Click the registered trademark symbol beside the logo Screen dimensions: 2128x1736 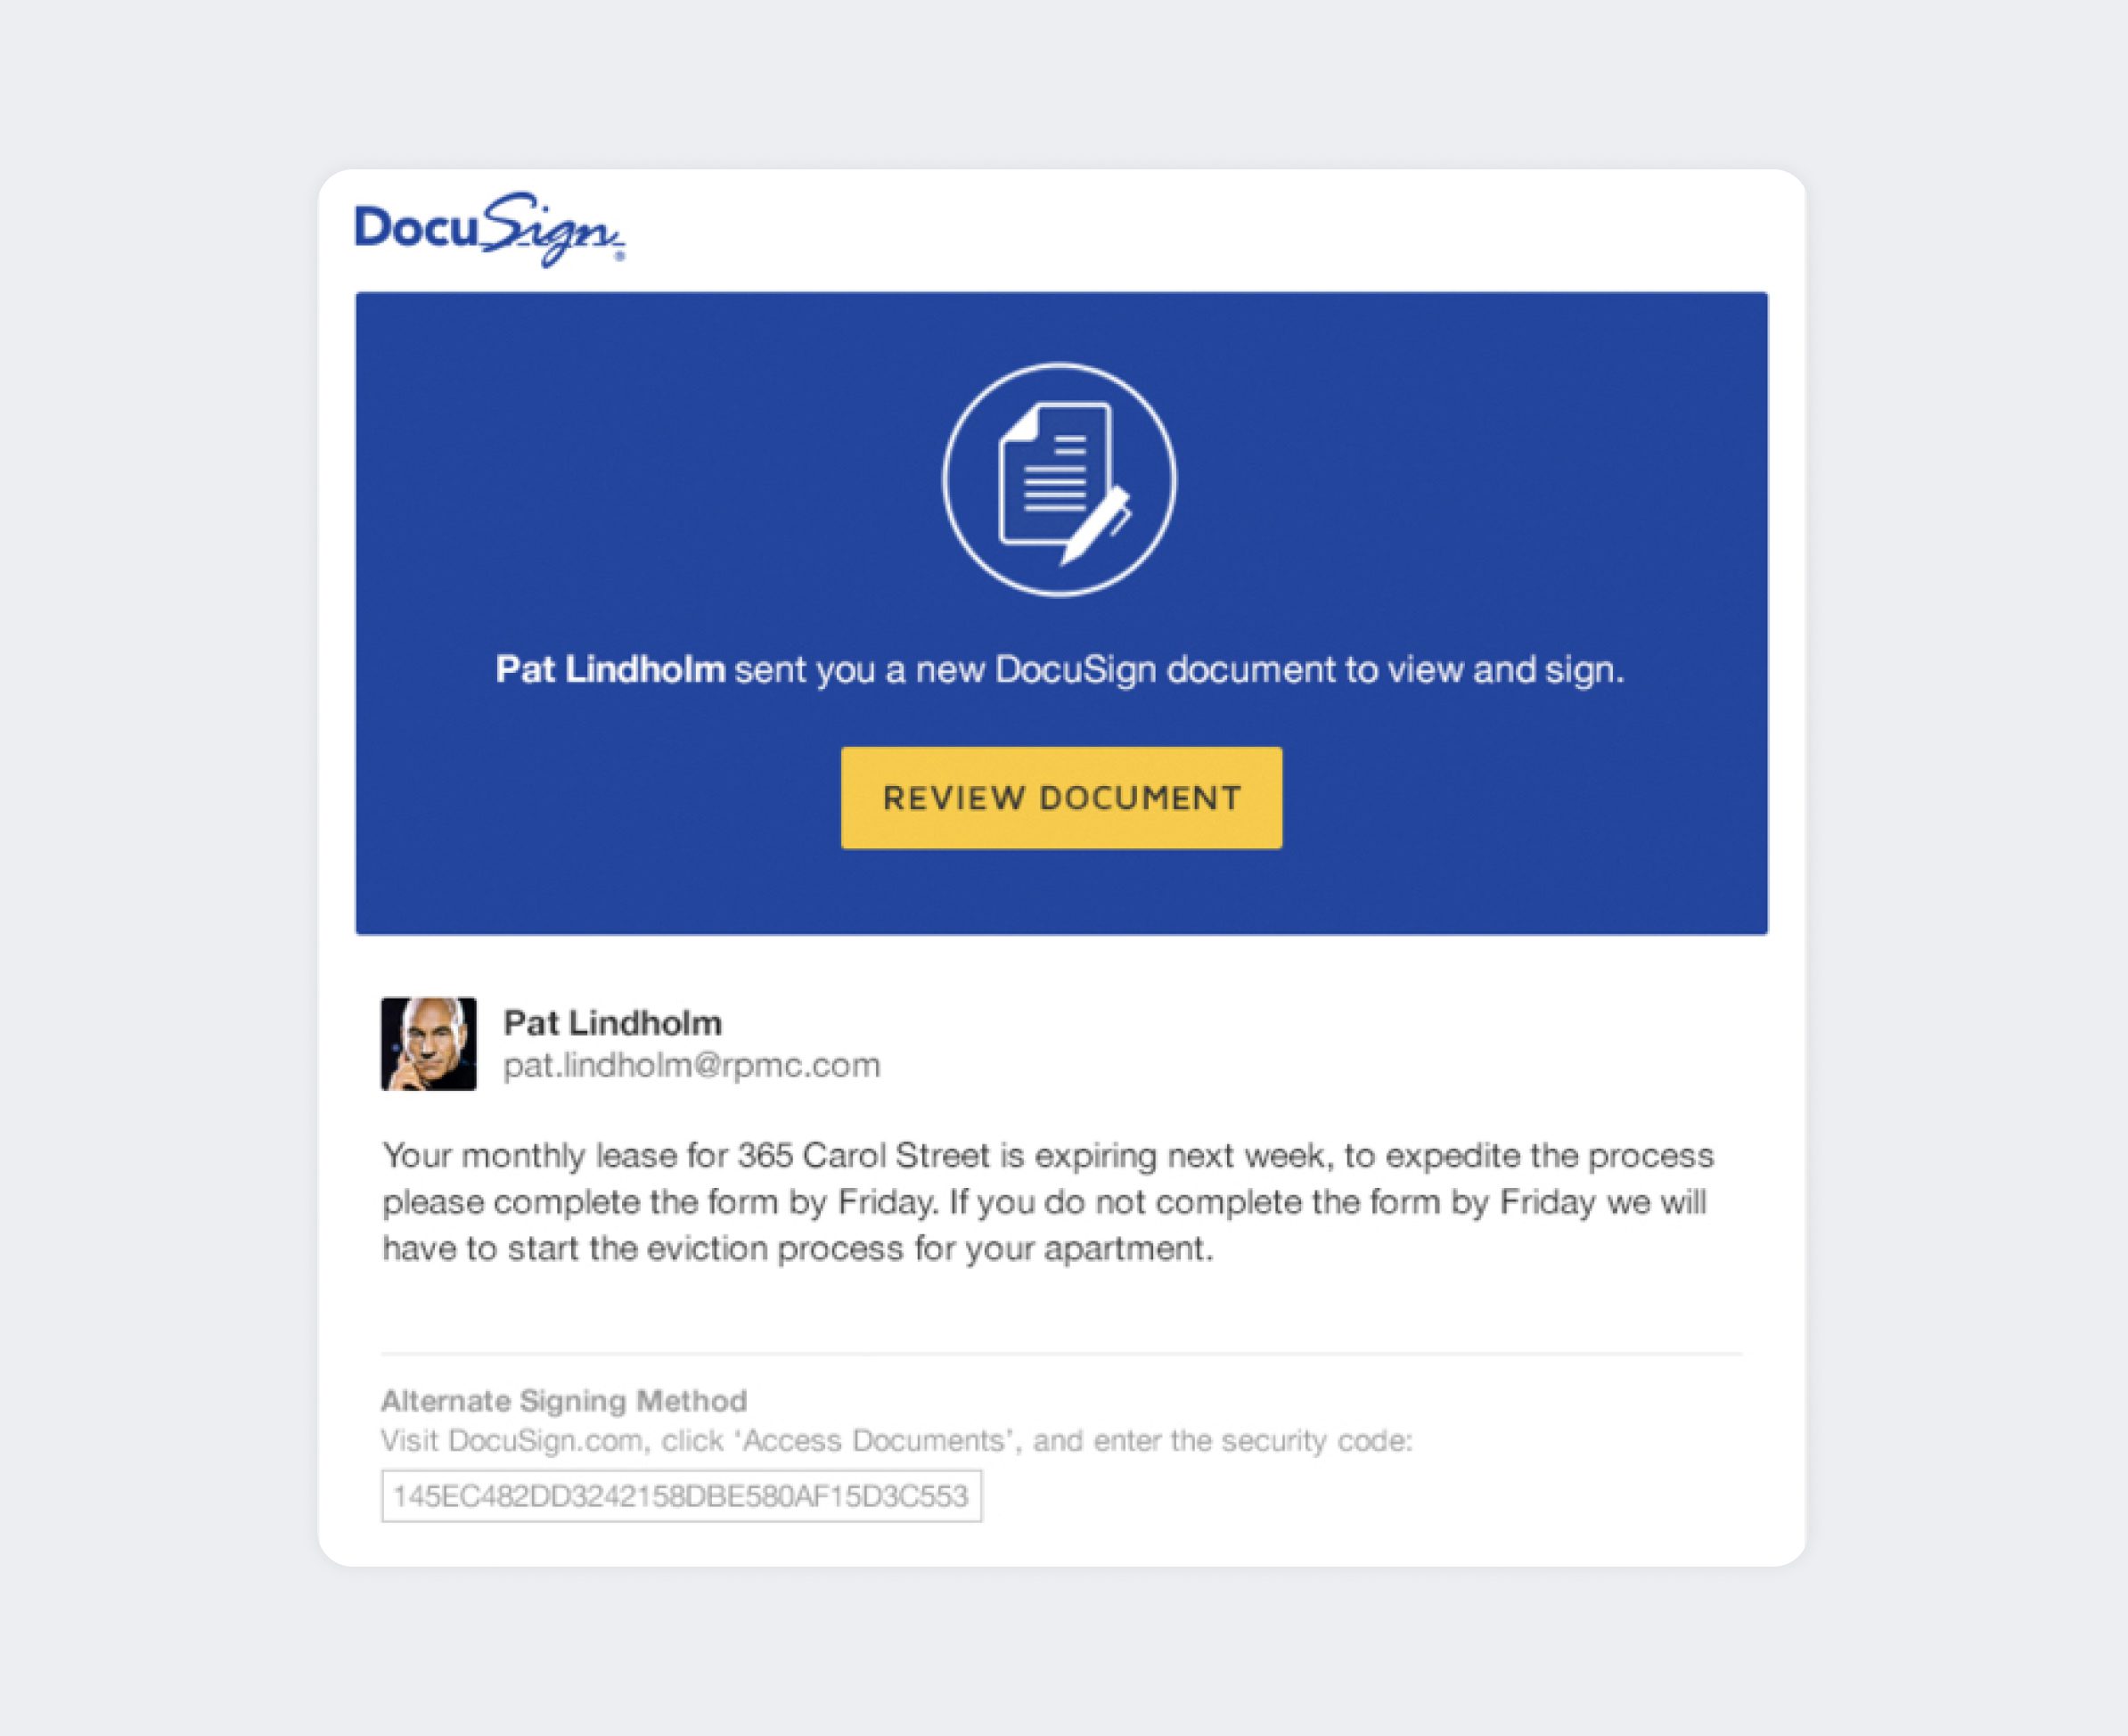click(x=620, y=256)
